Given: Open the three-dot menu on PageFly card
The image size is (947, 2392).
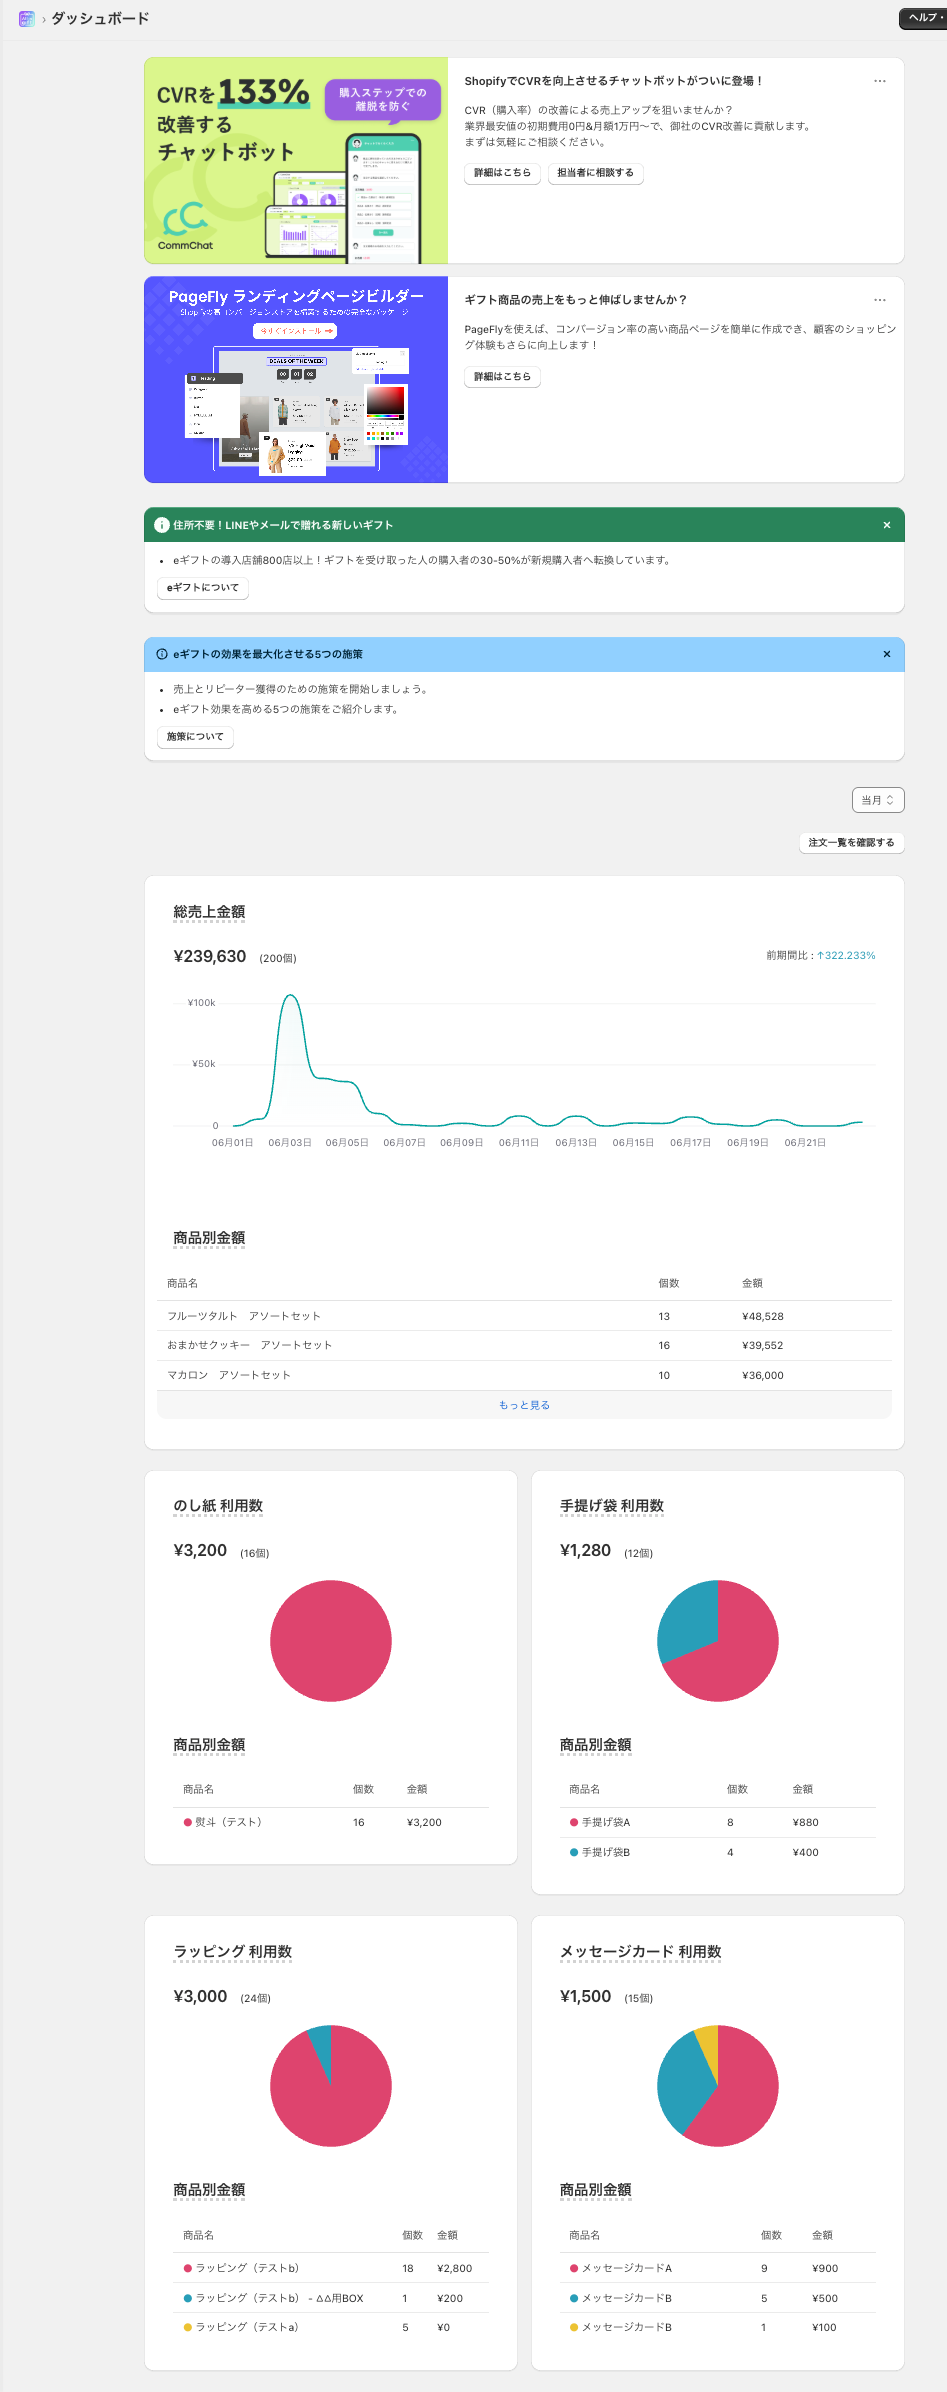Looking at the screenshot, I should coord(880,300).
